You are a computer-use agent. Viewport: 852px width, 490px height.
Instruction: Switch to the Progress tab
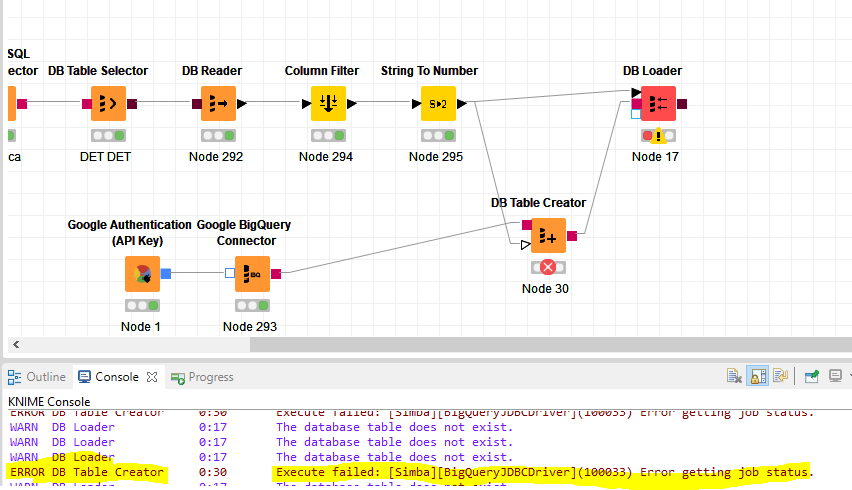[202, 377]
